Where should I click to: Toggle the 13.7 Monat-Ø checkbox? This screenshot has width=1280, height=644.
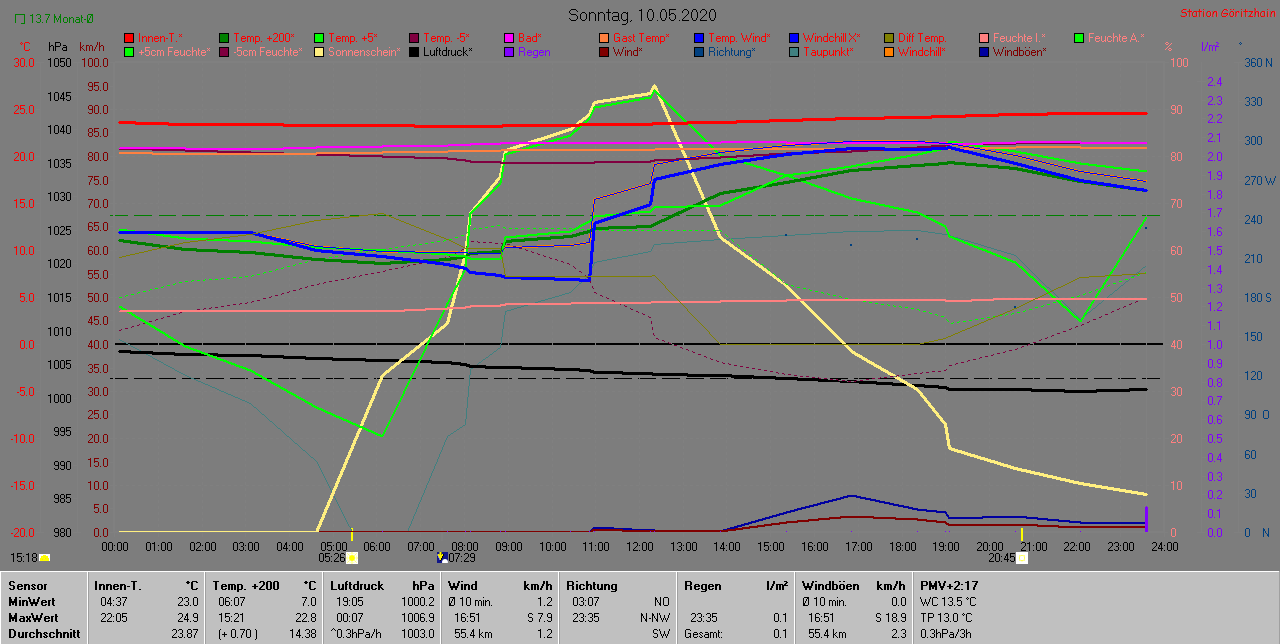(20, 19)
